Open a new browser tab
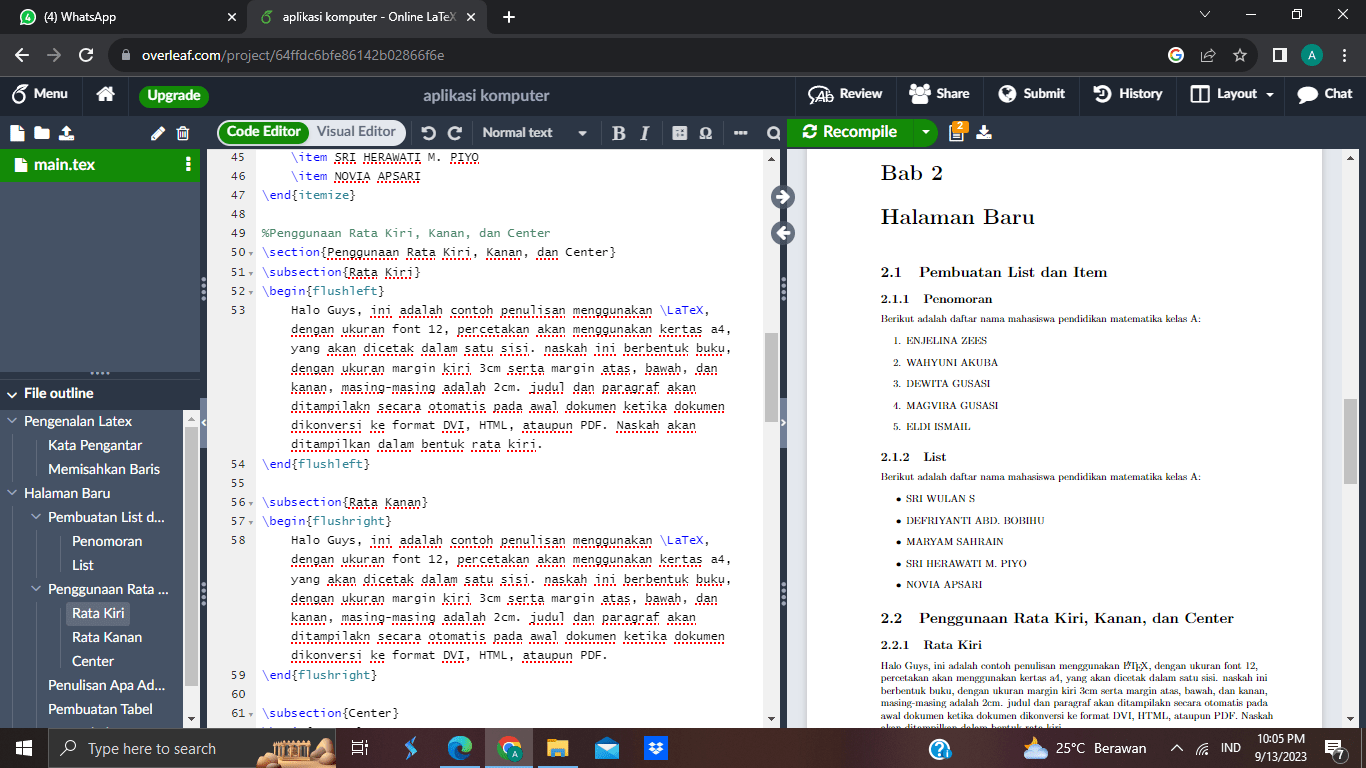Viewport: 1366px width, 768px height. (x=509, y=17)
